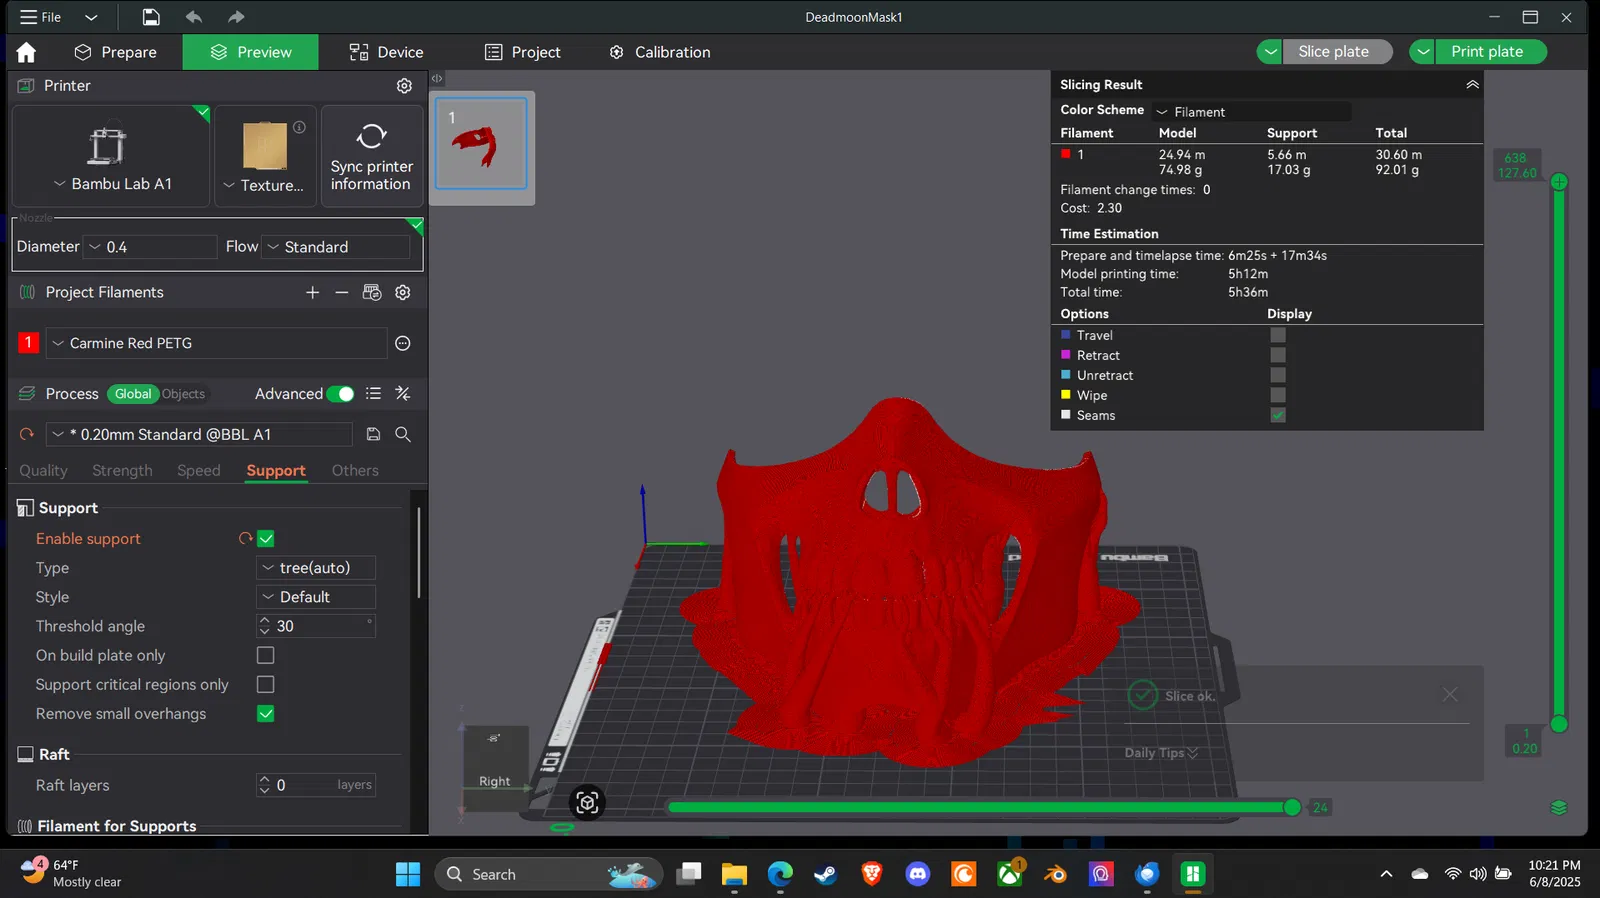Image resolution: width=1600 pixels, height=898 pixels.
Task: Collapse the Slicing Result panel
Action: click(1472, 85)
